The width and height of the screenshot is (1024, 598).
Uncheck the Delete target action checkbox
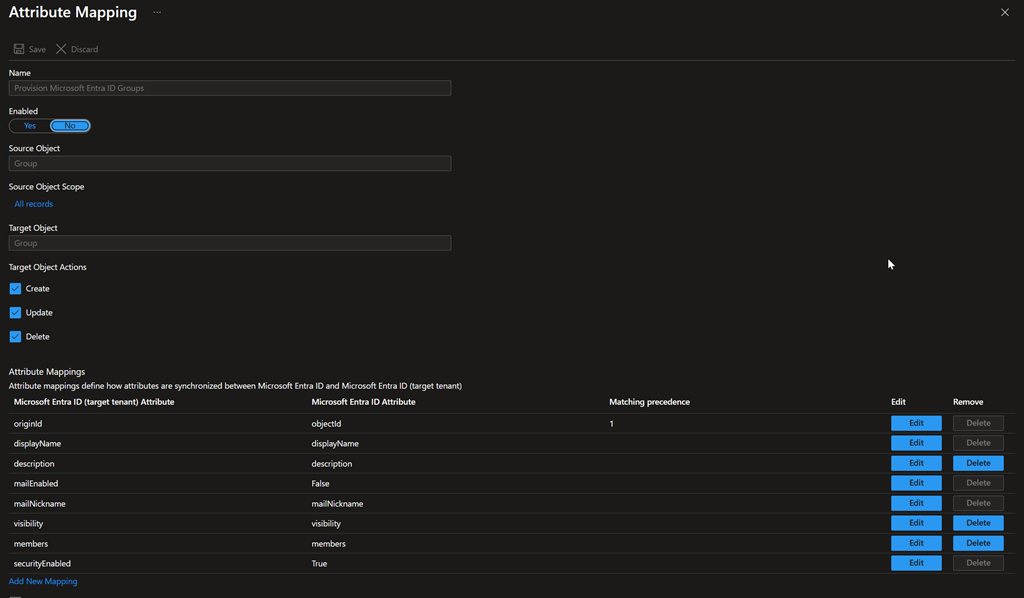(15, 337)
